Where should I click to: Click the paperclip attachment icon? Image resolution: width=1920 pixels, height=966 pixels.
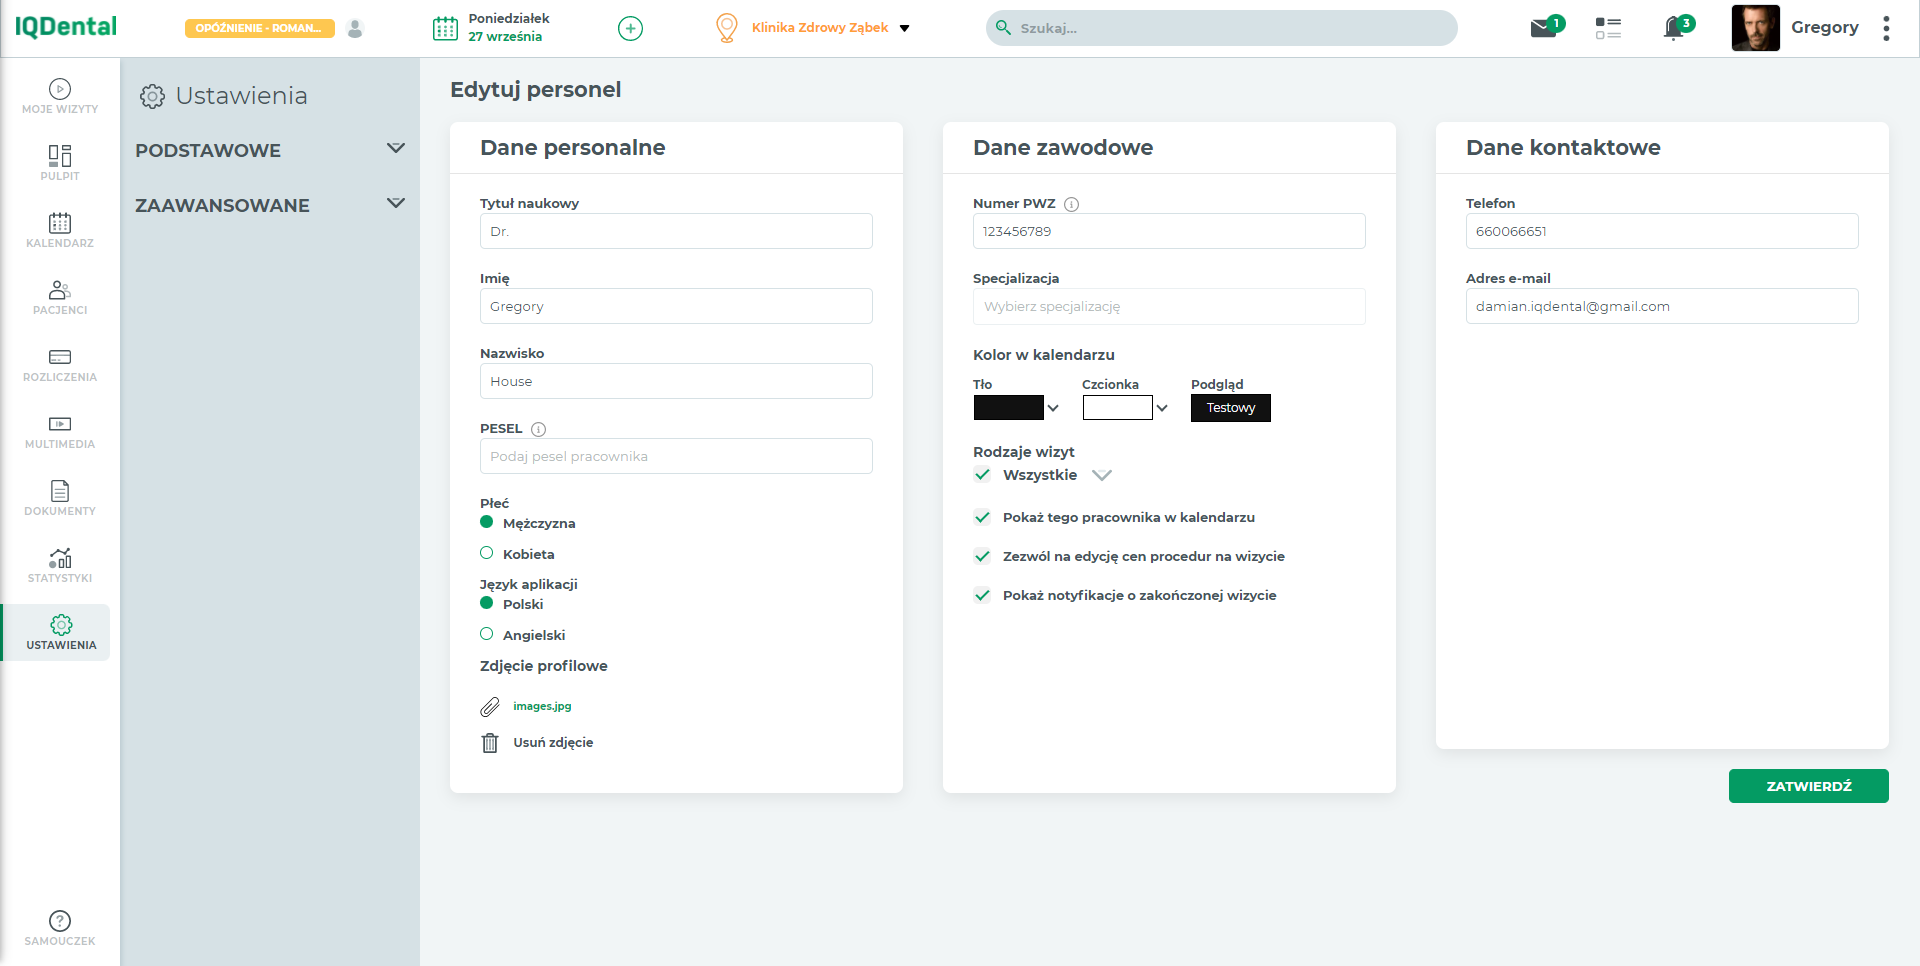(x=490, y=707)
